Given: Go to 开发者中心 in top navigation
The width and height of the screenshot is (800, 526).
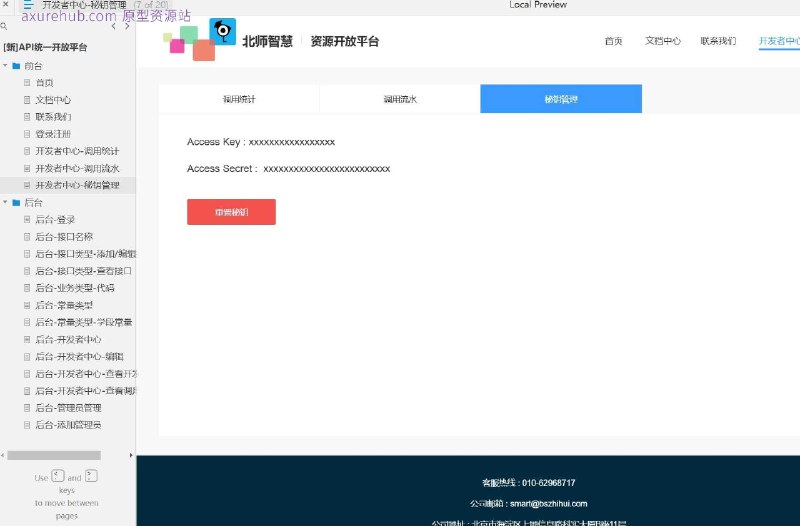Looking at the screenshot, I should pyautogui.click(x=779, y=41).
